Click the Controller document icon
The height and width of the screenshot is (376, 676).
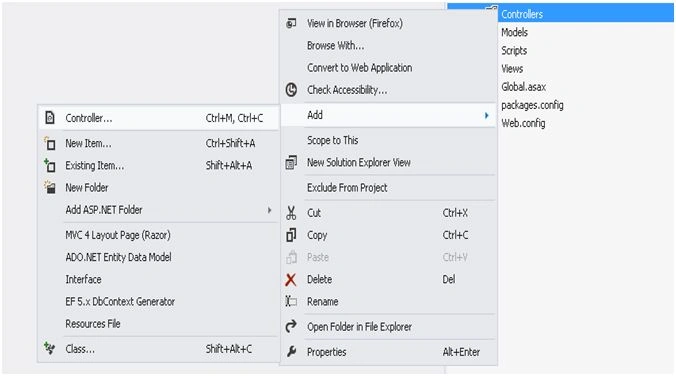click(50, 117)
